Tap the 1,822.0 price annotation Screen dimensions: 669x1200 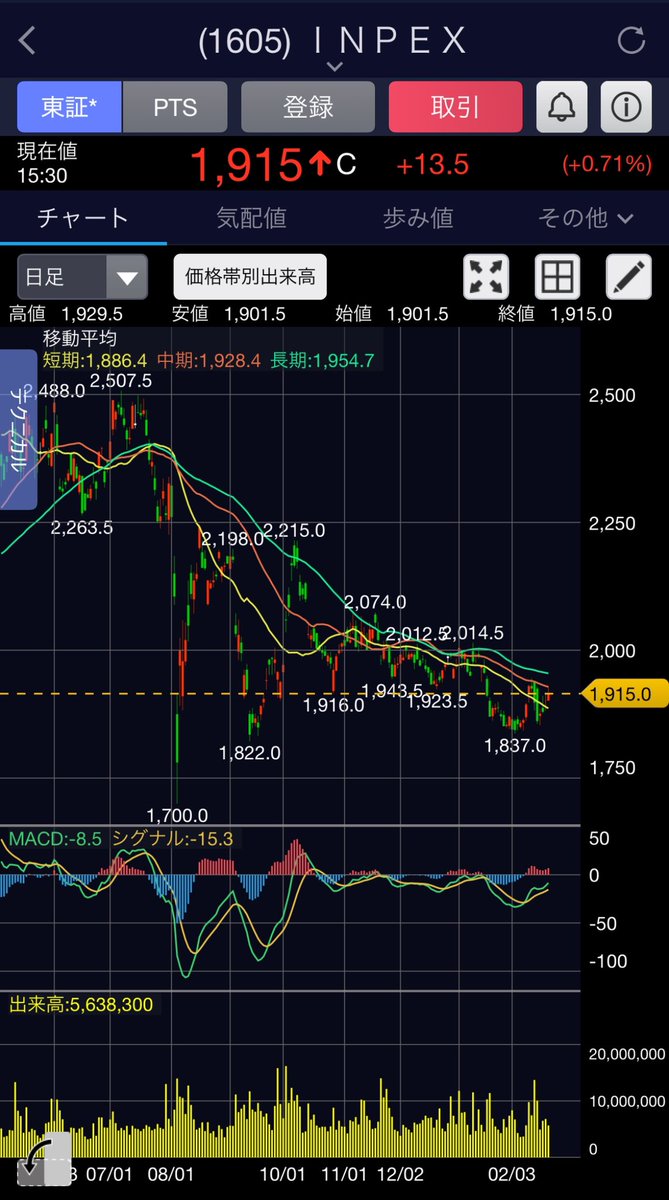250,753
